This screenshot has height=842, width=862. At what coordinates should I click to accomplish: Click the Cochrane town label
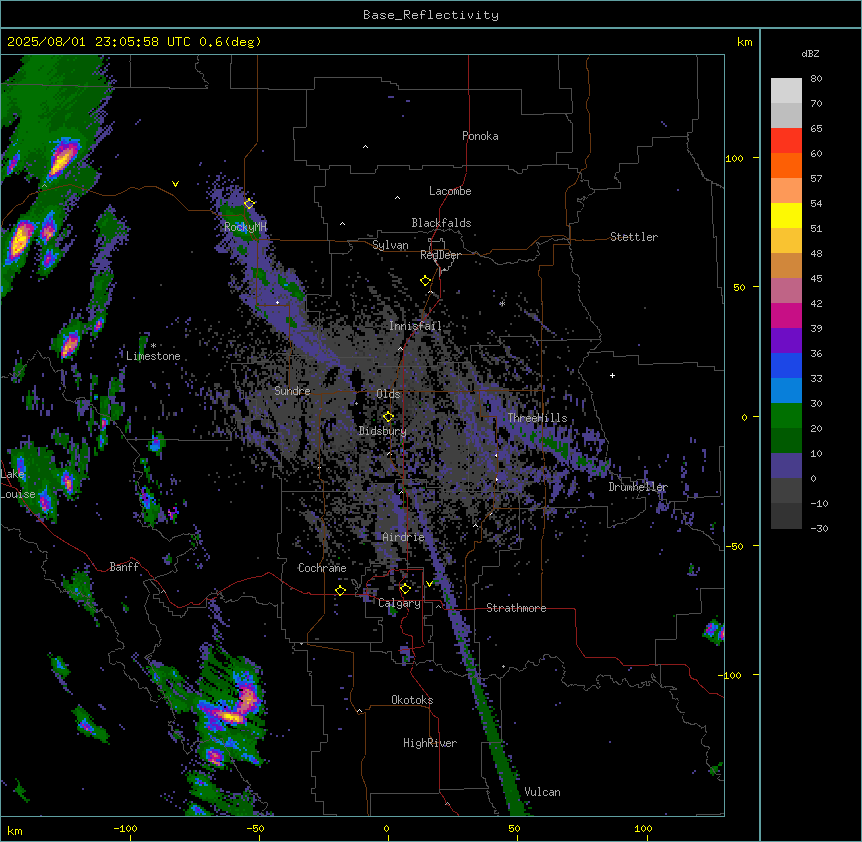click(322, 568)
